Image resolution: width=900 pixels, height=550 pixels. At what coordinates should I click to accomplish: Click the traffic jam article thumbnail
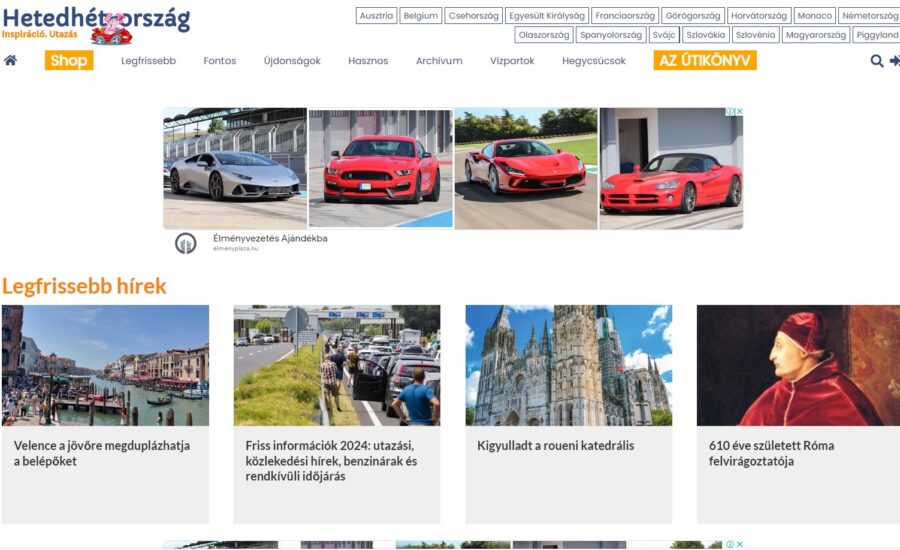(336, 365)
